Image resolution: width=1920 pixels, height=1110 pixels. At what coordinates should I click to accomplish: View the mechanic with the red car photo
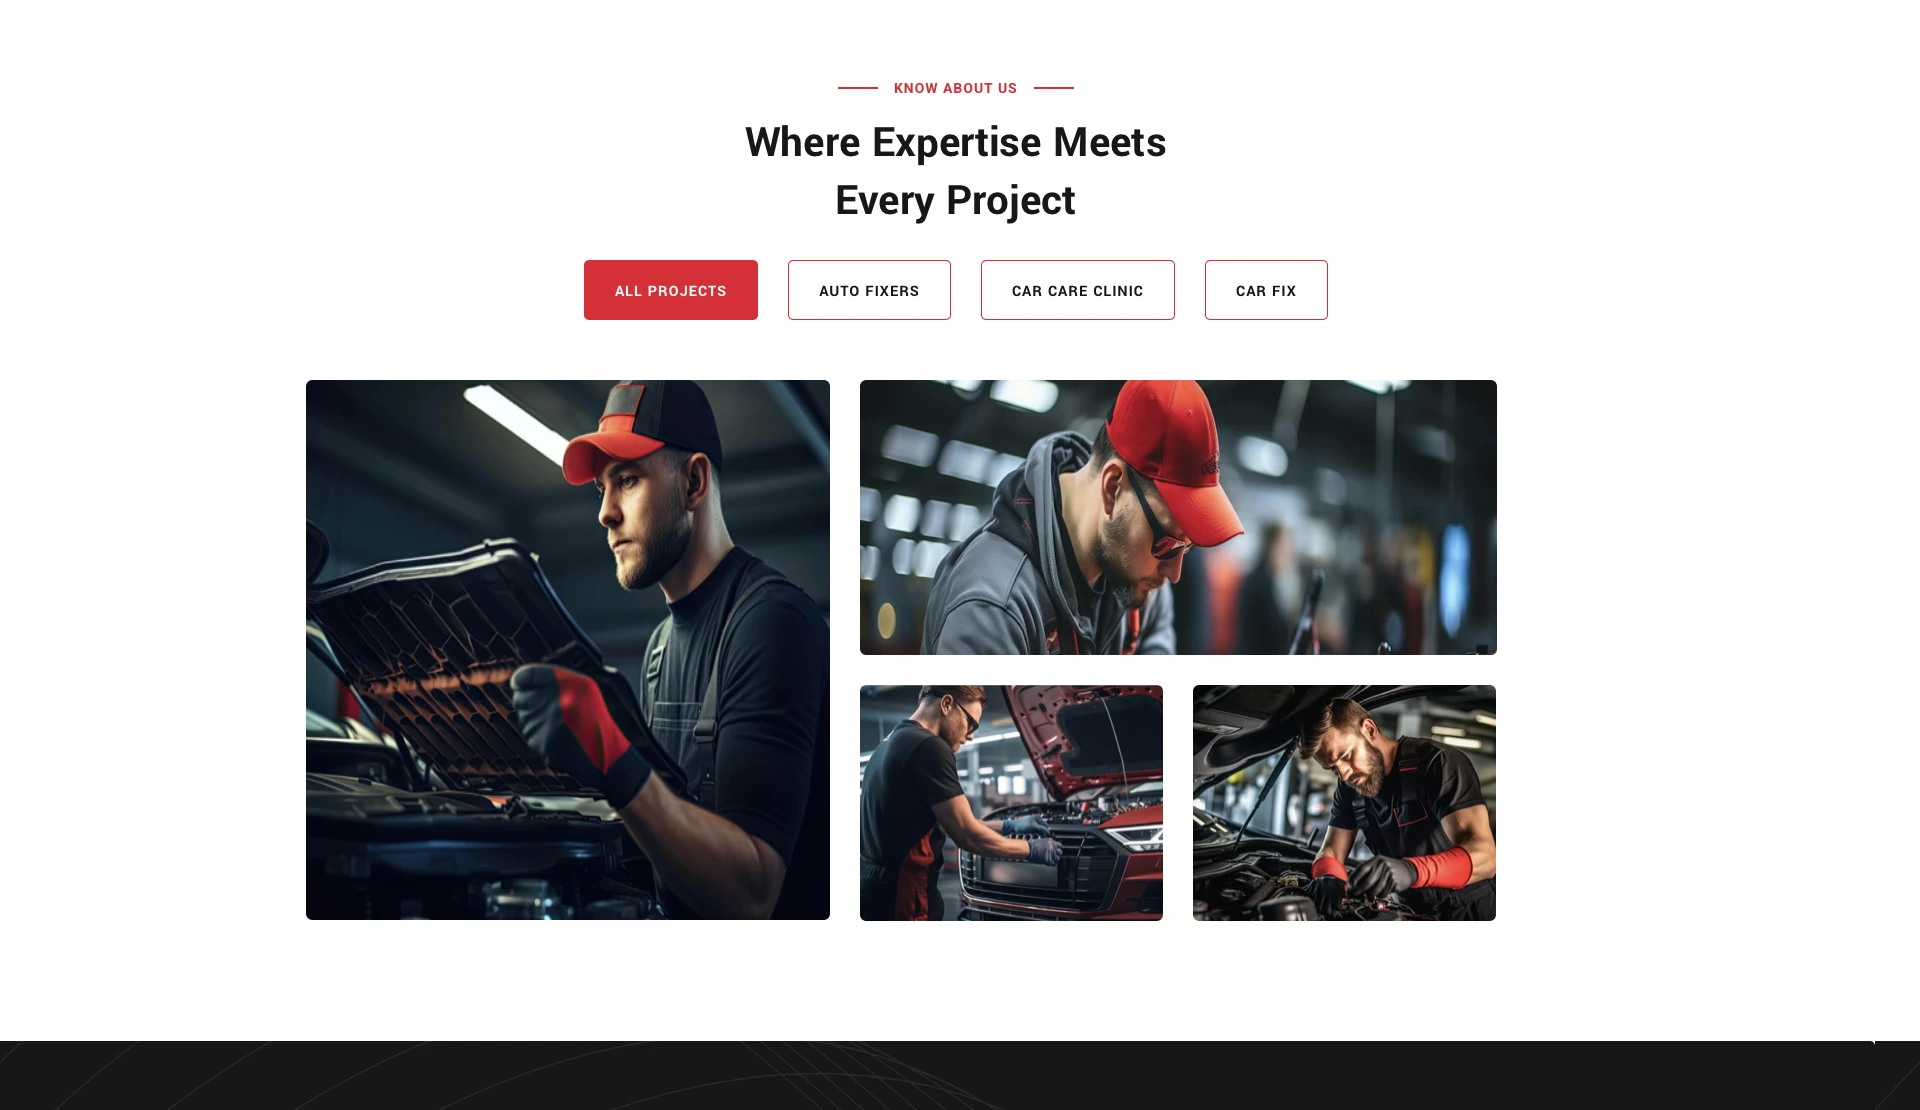point(1011,803)
